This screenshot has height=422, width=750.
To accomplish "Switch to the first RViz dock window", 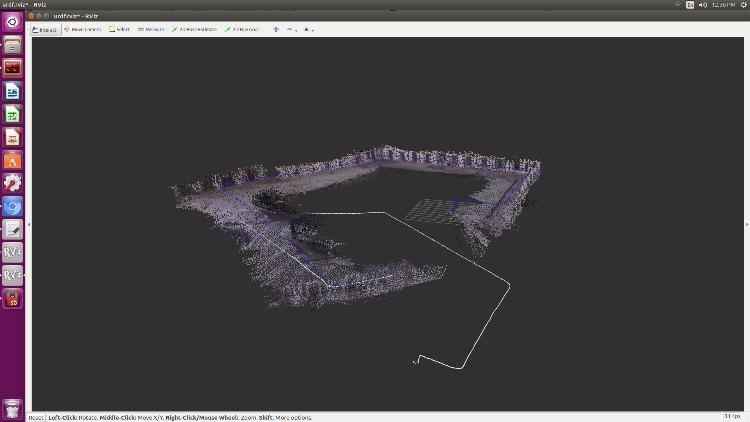I will pyautogui.click(x=13, y=252).
